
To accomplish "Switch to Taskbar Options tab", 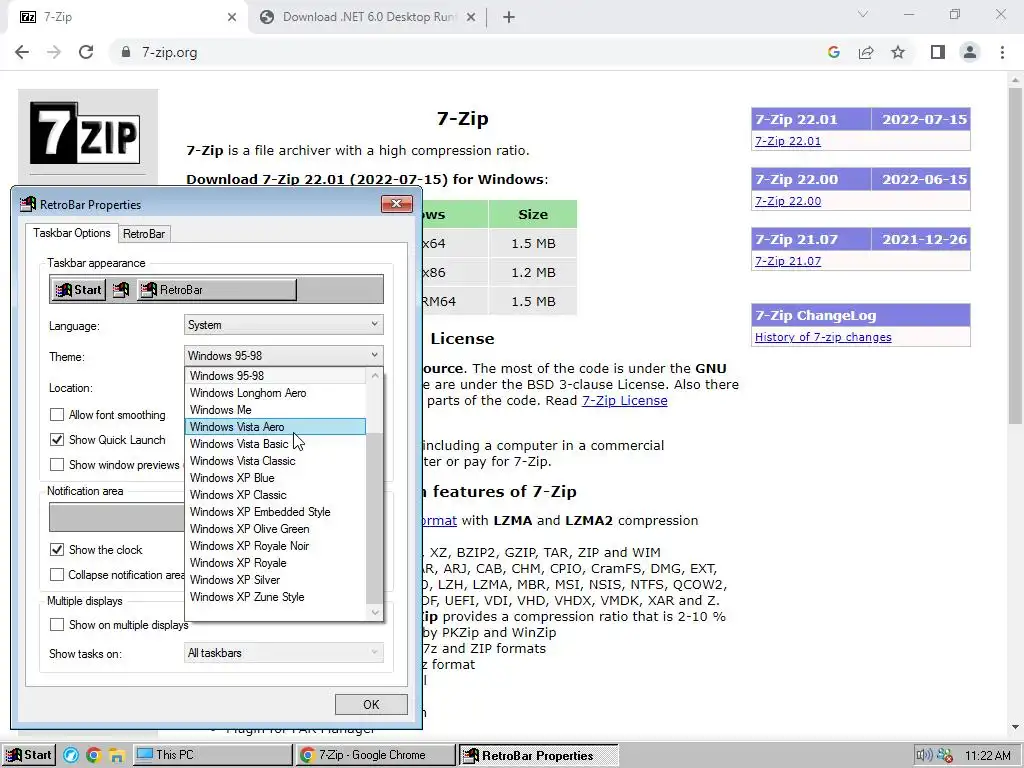I will click(x=72, y=233).
